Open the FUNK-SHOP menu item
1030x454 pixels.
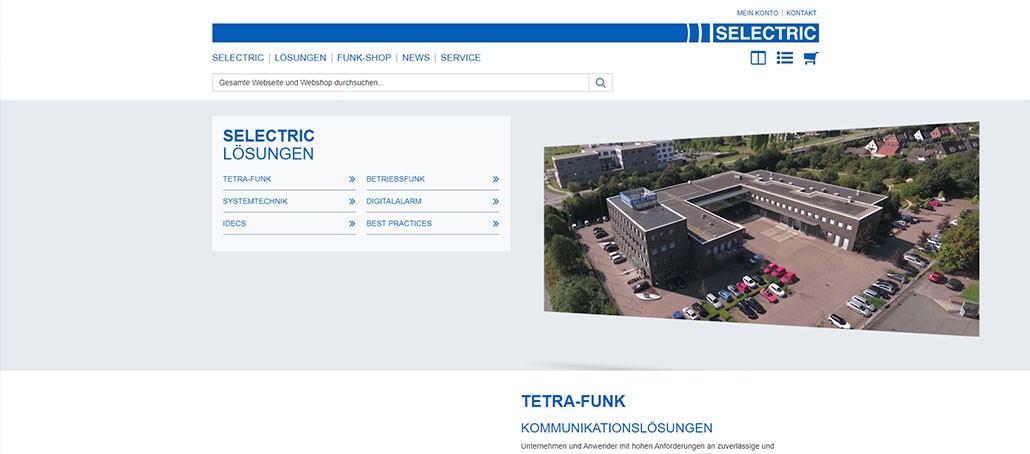point(364,58)
